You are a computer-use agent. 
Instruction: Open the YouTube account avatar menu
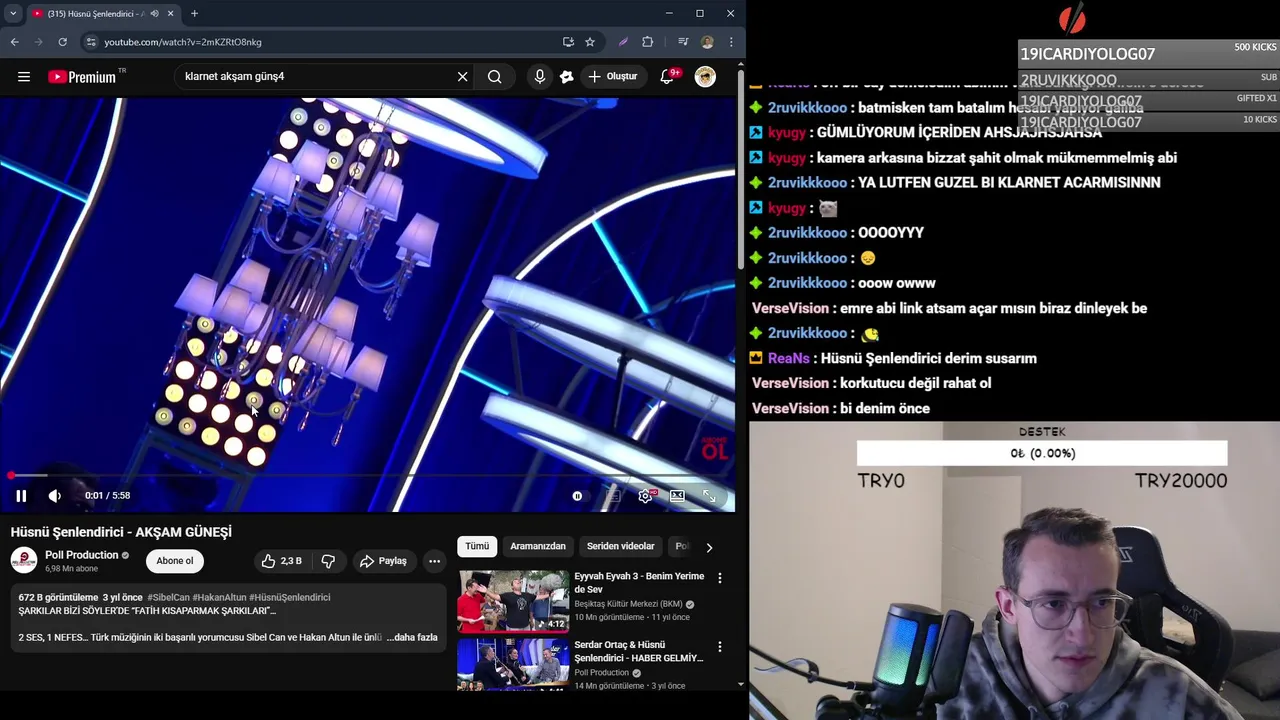tap(705, 76)
